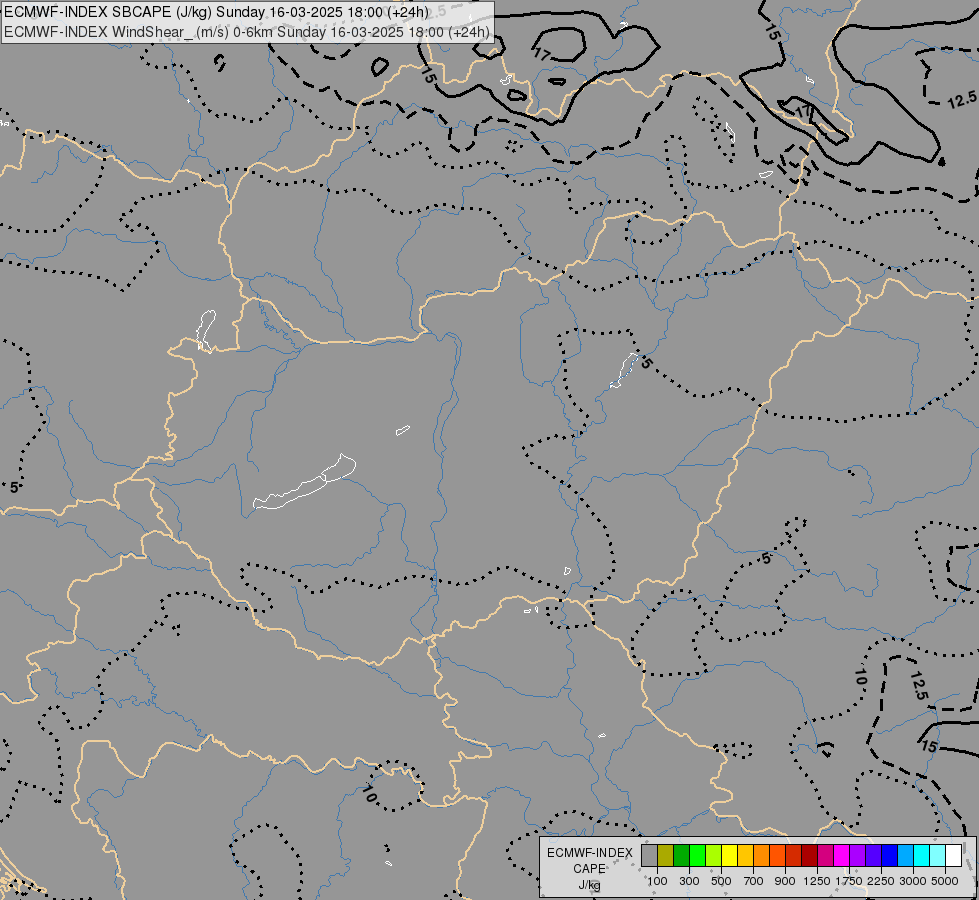Click the WindShear 0-6km title line
Viewport: 979px width, 900px height.
click(247, 32)
